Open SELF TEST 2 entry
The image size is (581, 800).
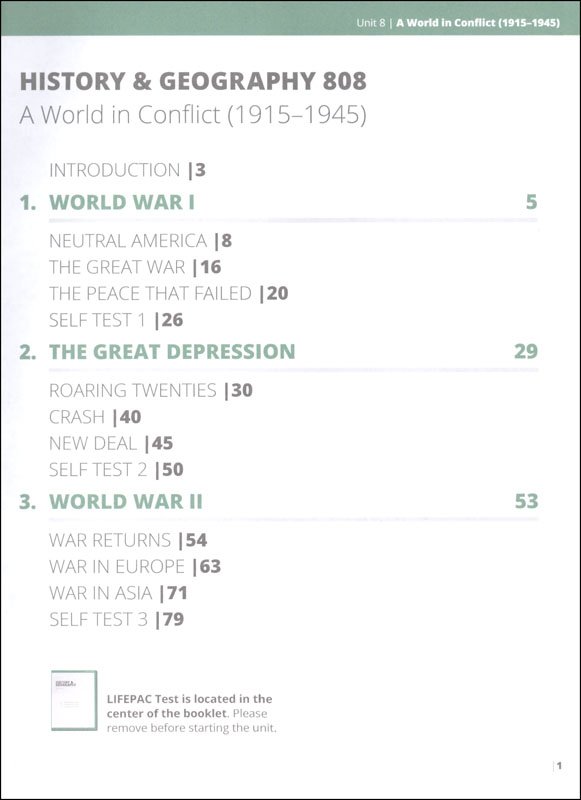116,470
